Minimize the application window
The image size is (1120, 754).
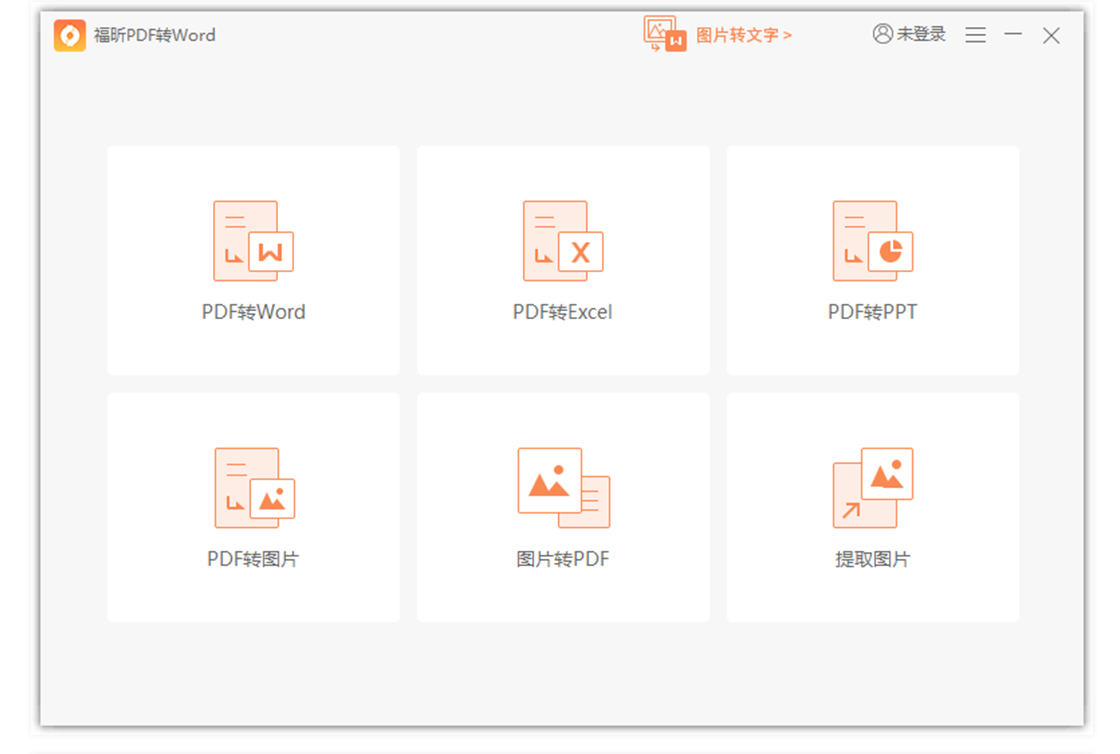click(1013, 35)
